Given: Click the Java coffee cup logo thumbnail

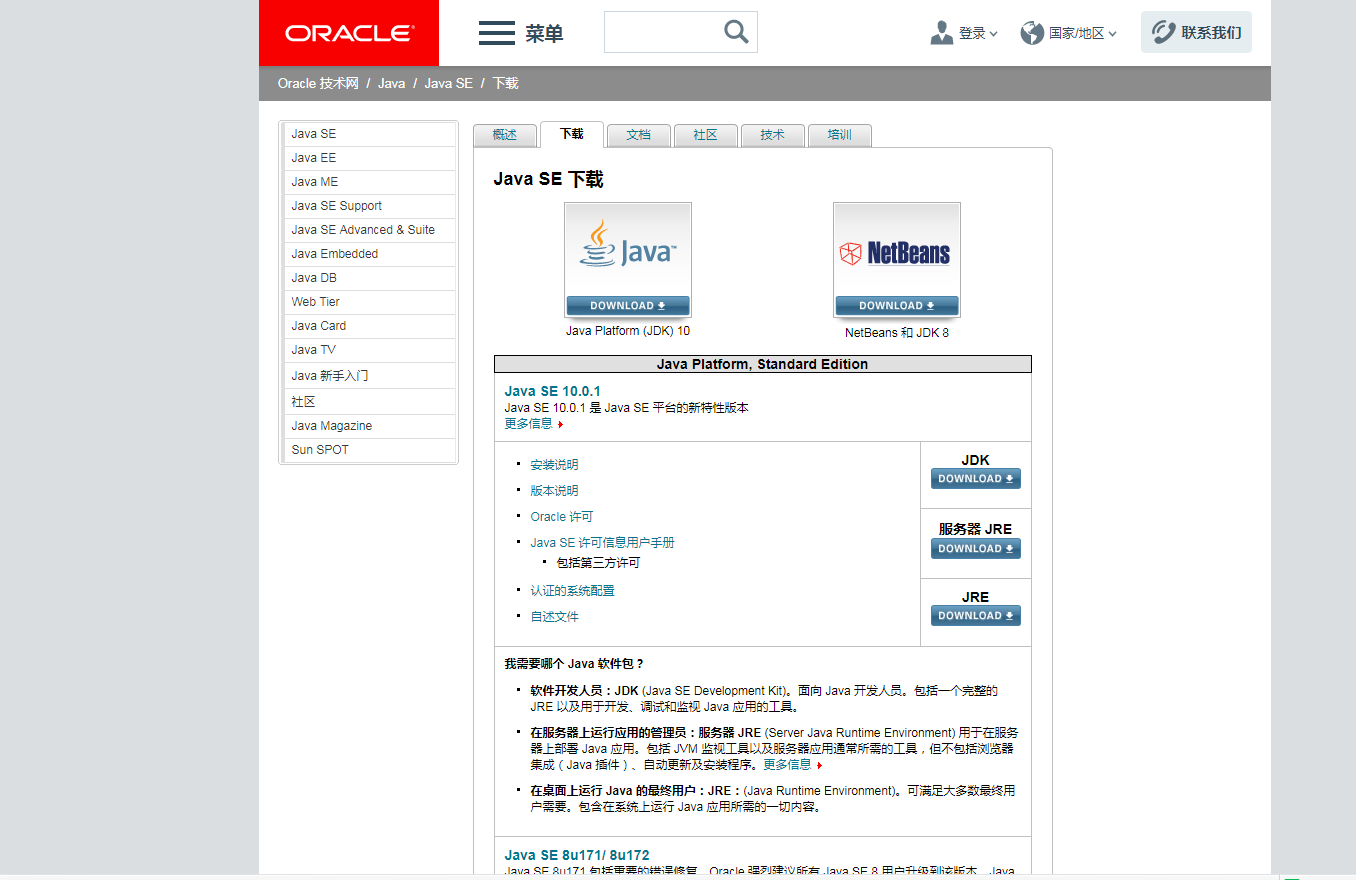Looking at the screenshot, I should [628, 248].
